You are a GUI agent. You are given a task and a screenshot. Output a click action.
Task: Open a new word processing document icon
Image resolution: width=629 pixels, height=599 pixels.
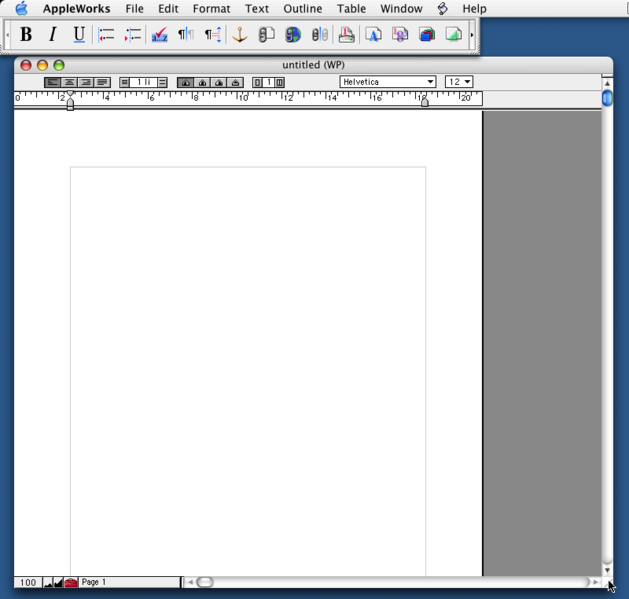click(373, 35)
